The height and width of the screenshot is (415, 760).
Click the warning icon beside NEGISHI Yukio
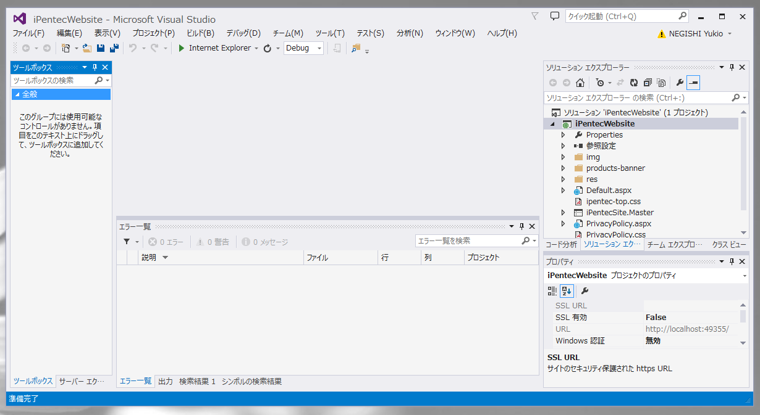661,34
